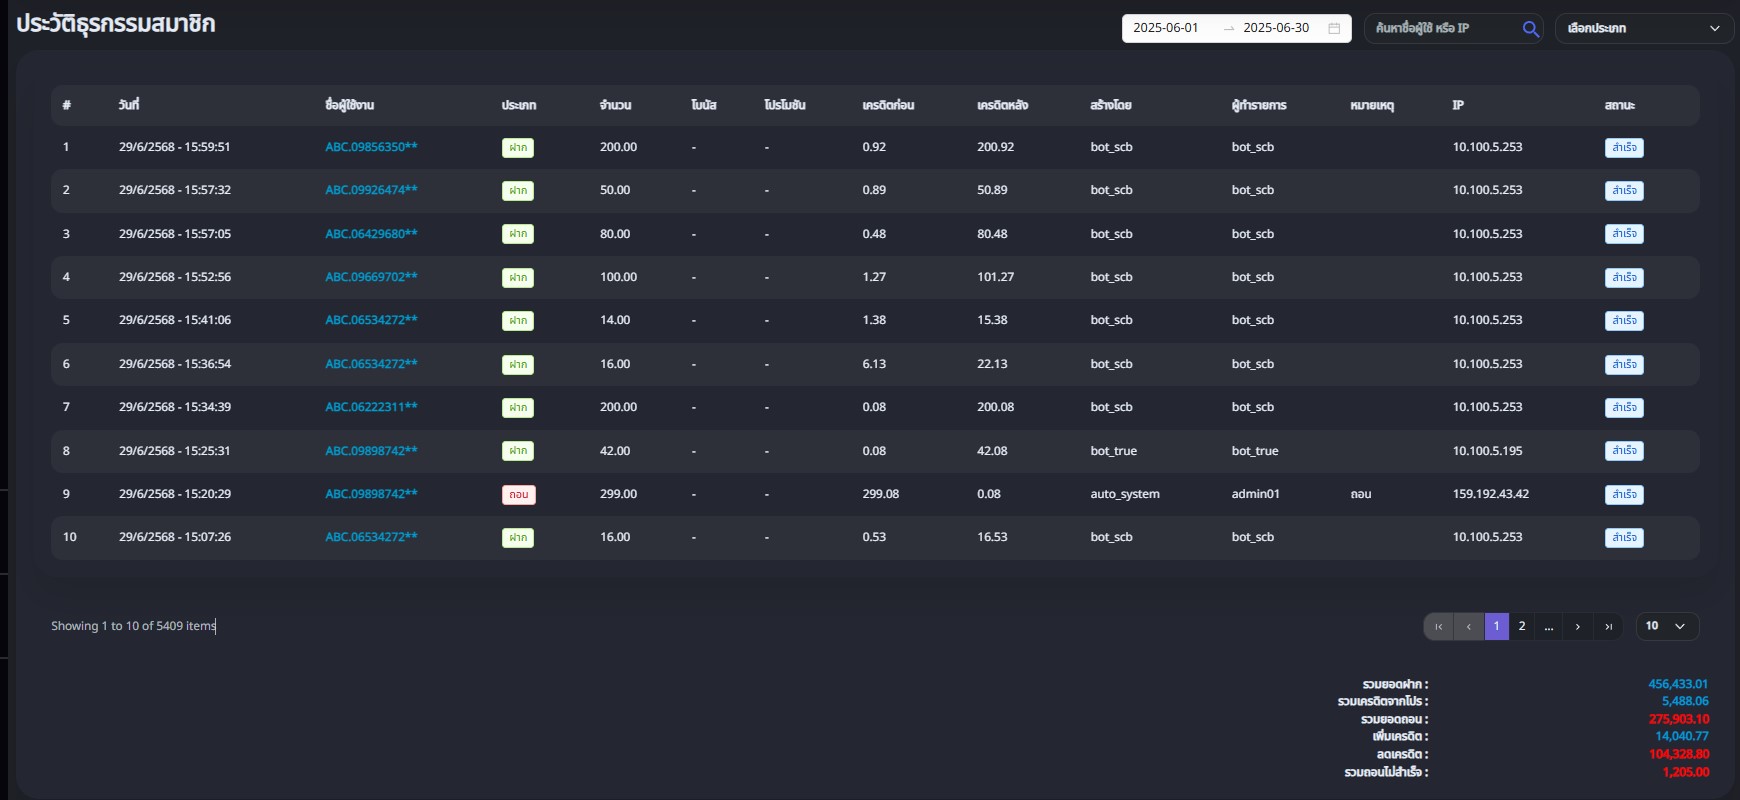Go to the previous page arrow

1468,626
